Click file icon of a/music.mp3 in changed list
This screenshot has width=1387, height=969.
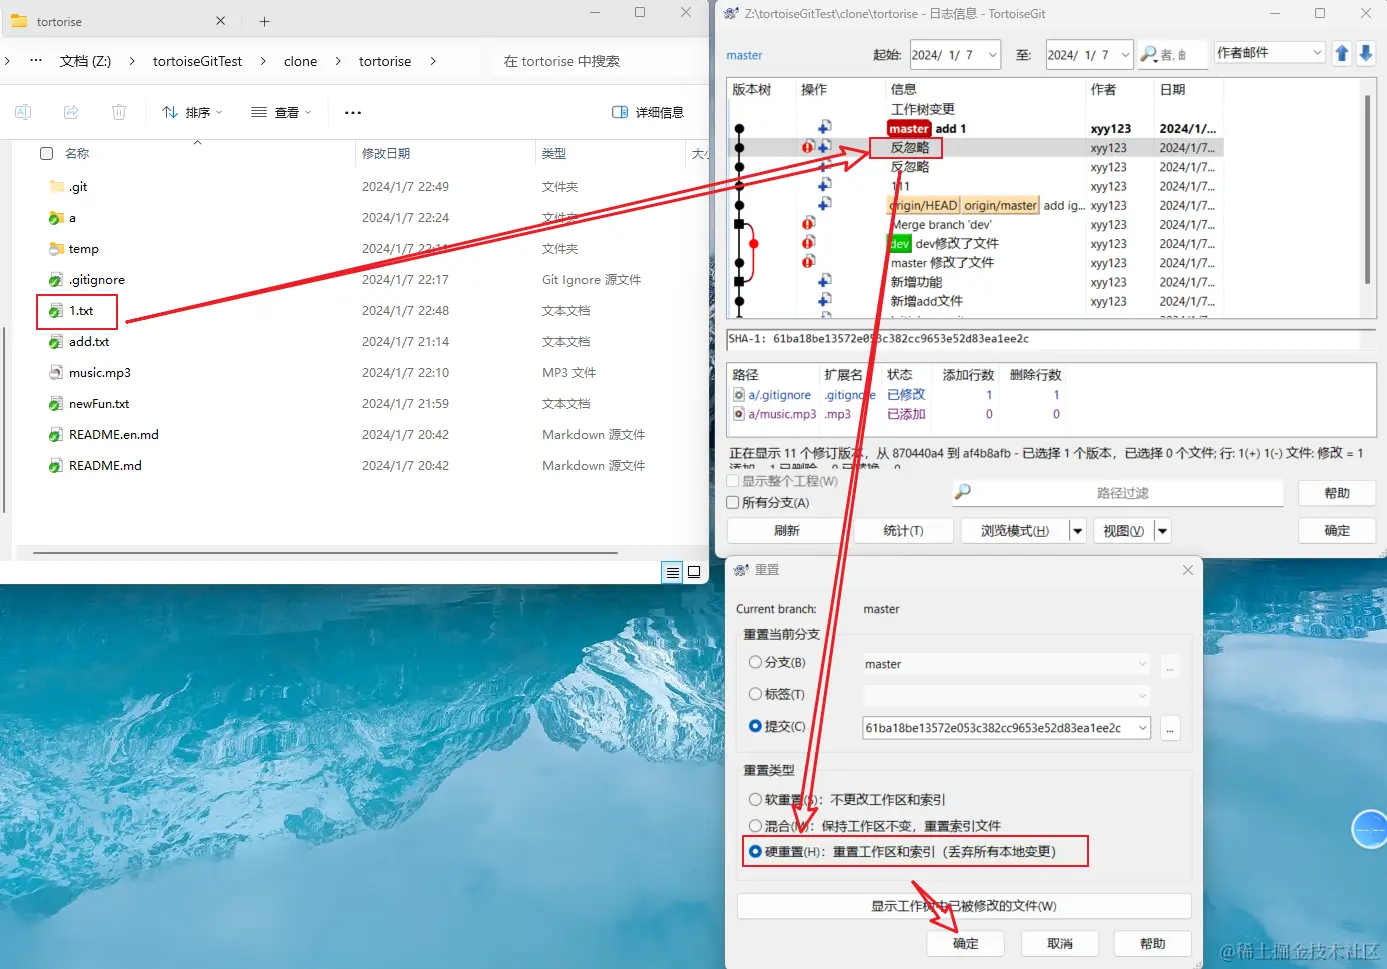point(739,414)
